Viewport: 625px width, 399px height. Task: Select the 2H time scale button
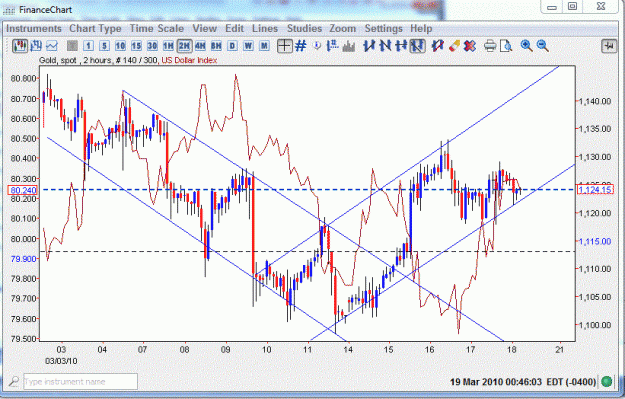[x=184, y=46]
